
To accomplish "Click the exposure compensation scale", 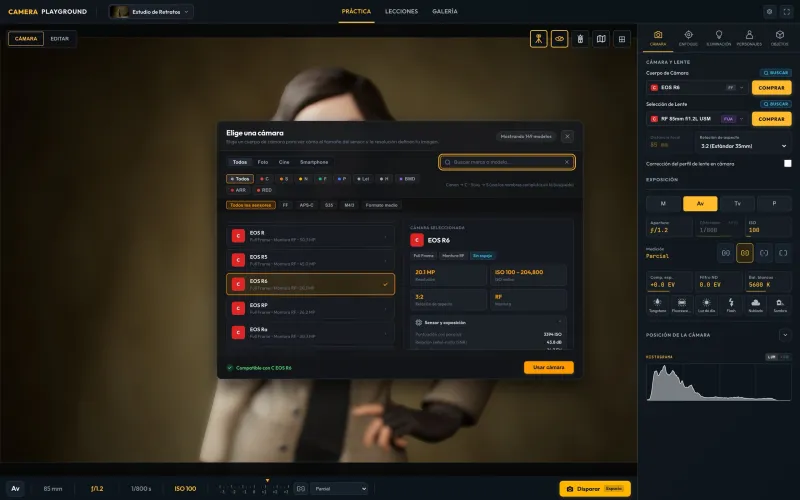I will [x=254, y=489].
